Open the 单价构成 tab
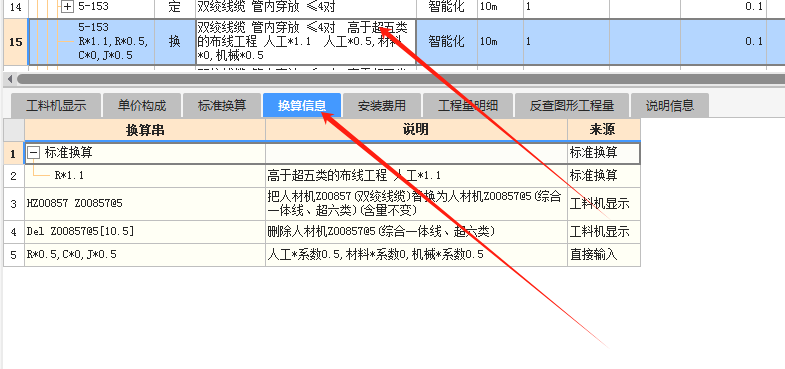785x369 pixels. 142,106
